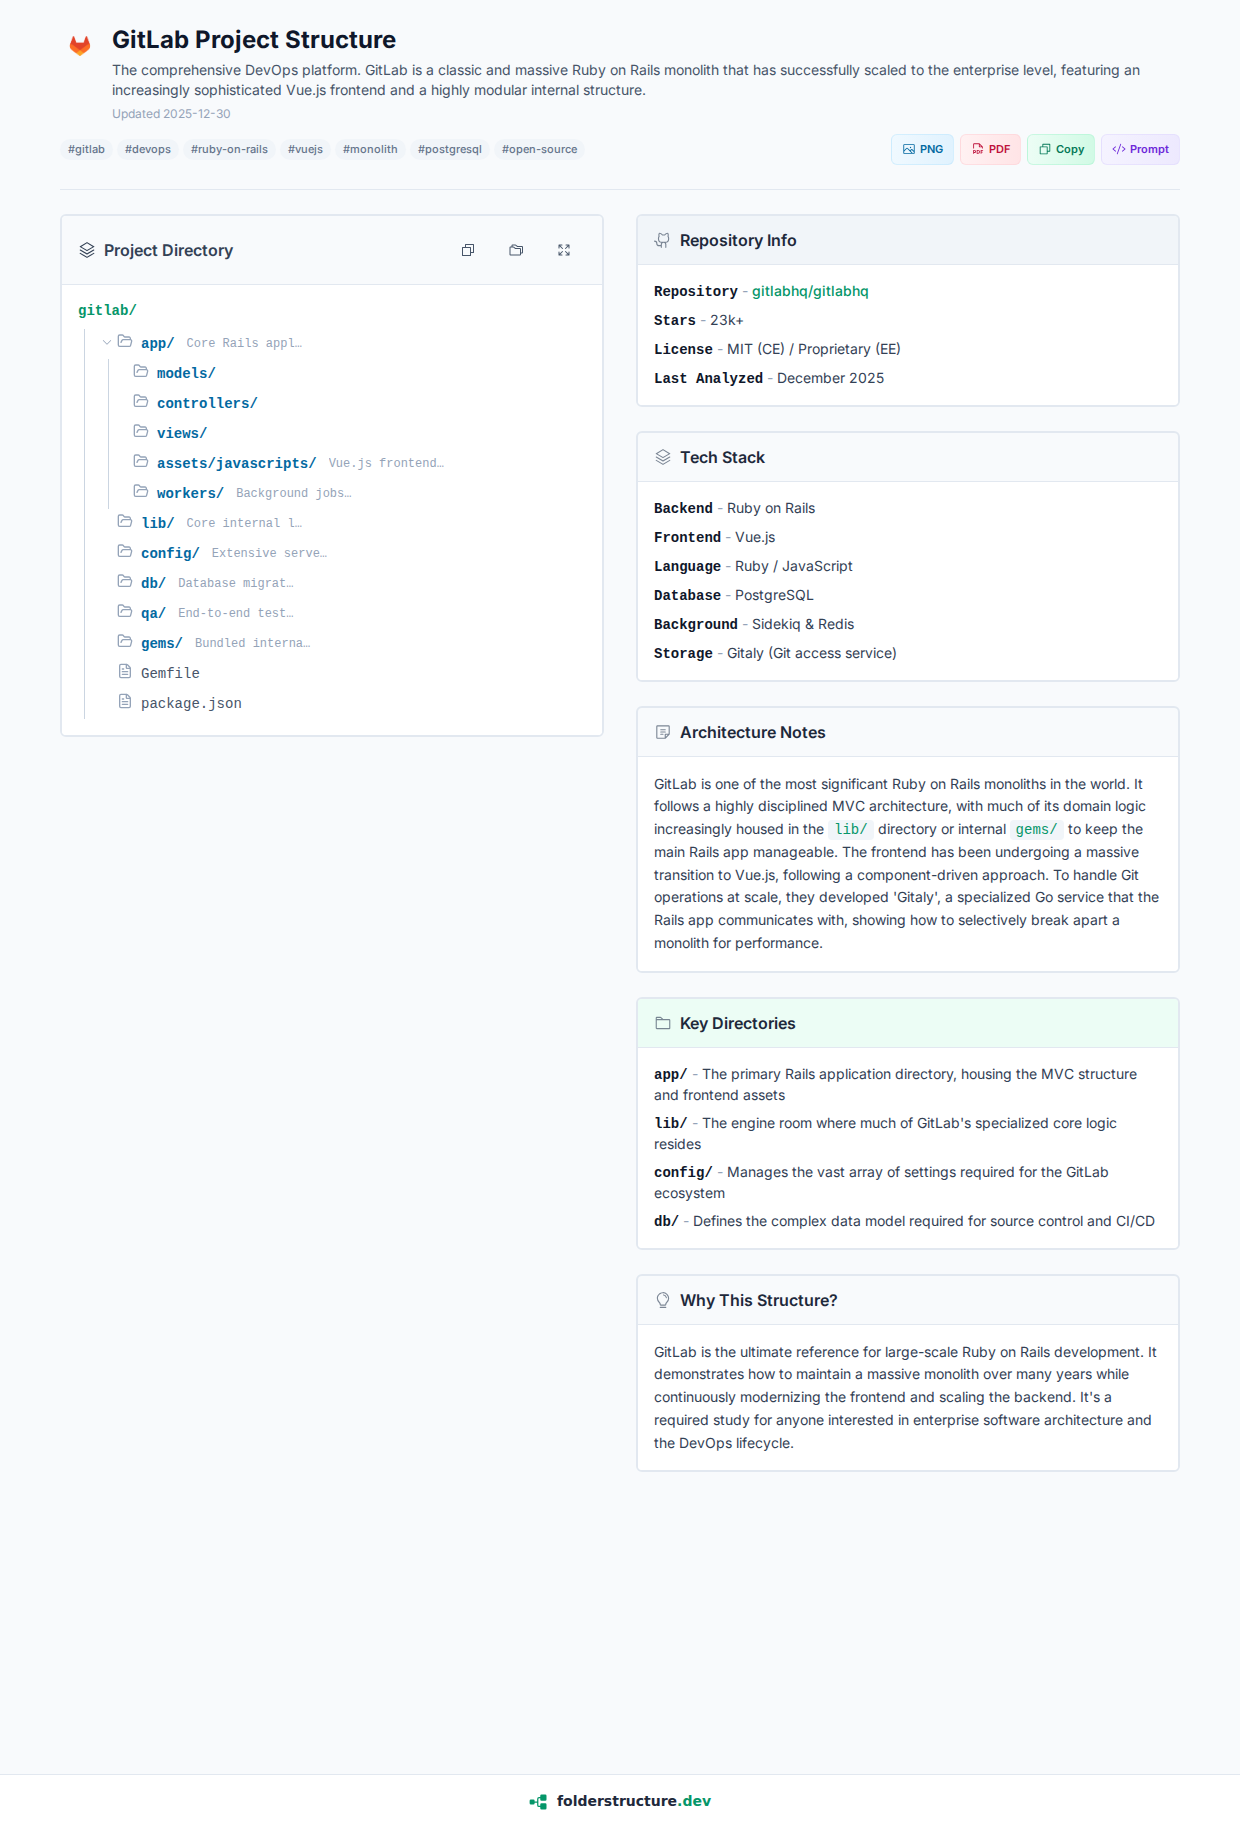Select the #ruby-on-rails tag

pos(229,149)
